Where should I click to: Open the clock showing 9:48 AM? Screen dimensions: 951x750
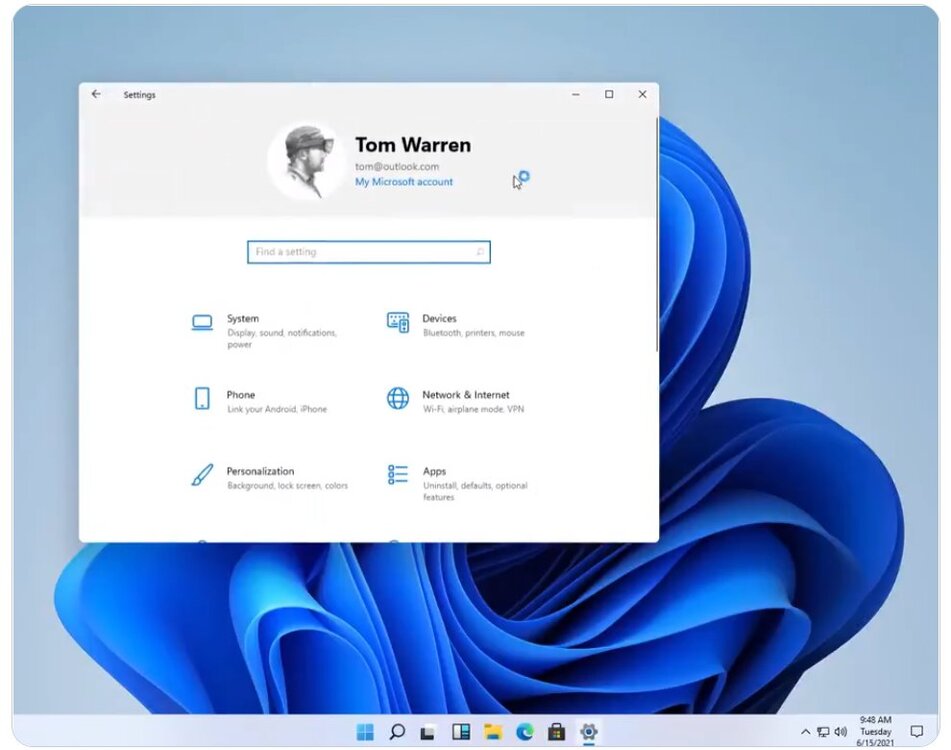tap(875, 731)
